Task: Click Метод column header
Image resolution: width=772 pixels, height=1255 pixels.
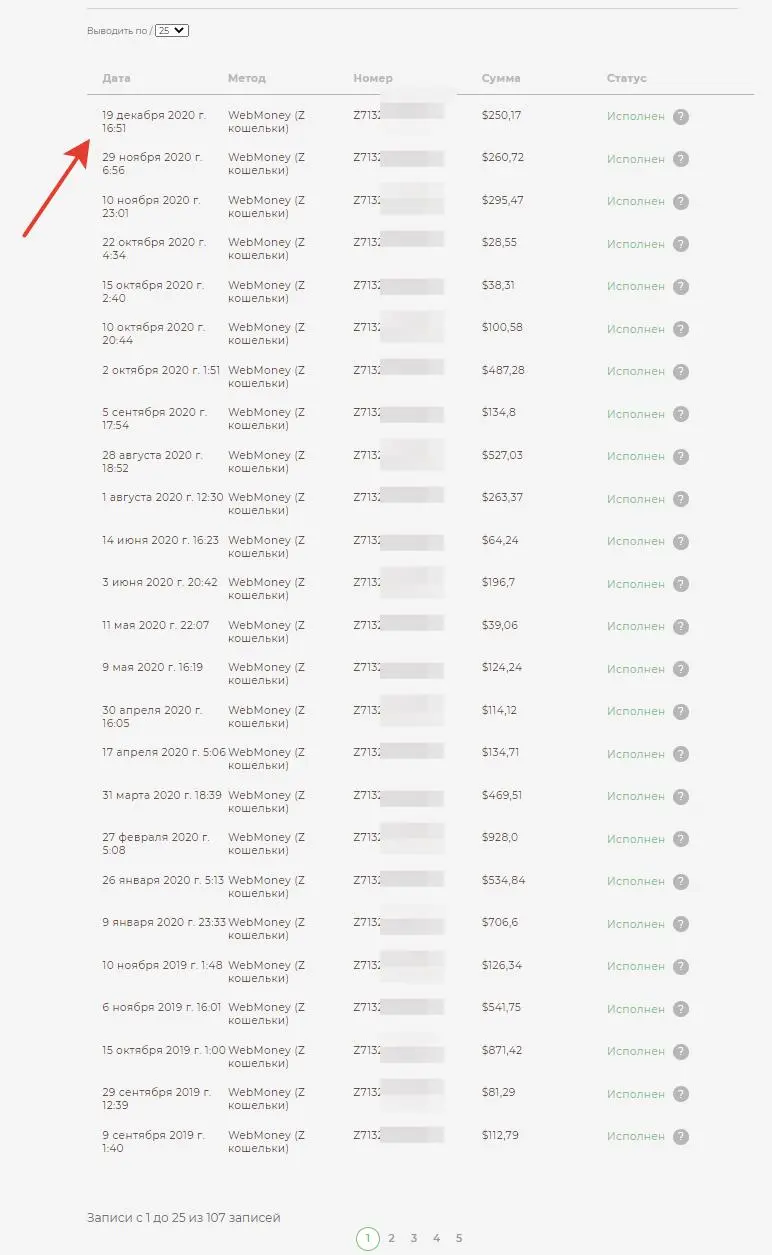Action: [247, 78]
